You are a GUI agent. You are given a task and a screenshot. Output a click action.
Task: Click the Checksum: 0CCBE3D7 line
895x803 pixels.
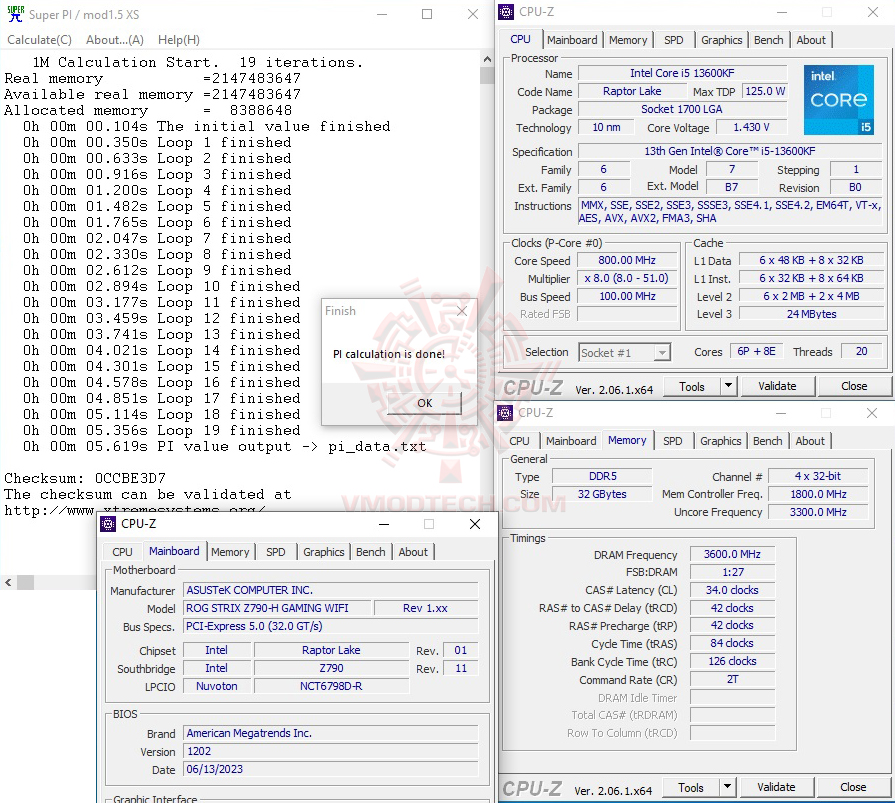point(85,478)
